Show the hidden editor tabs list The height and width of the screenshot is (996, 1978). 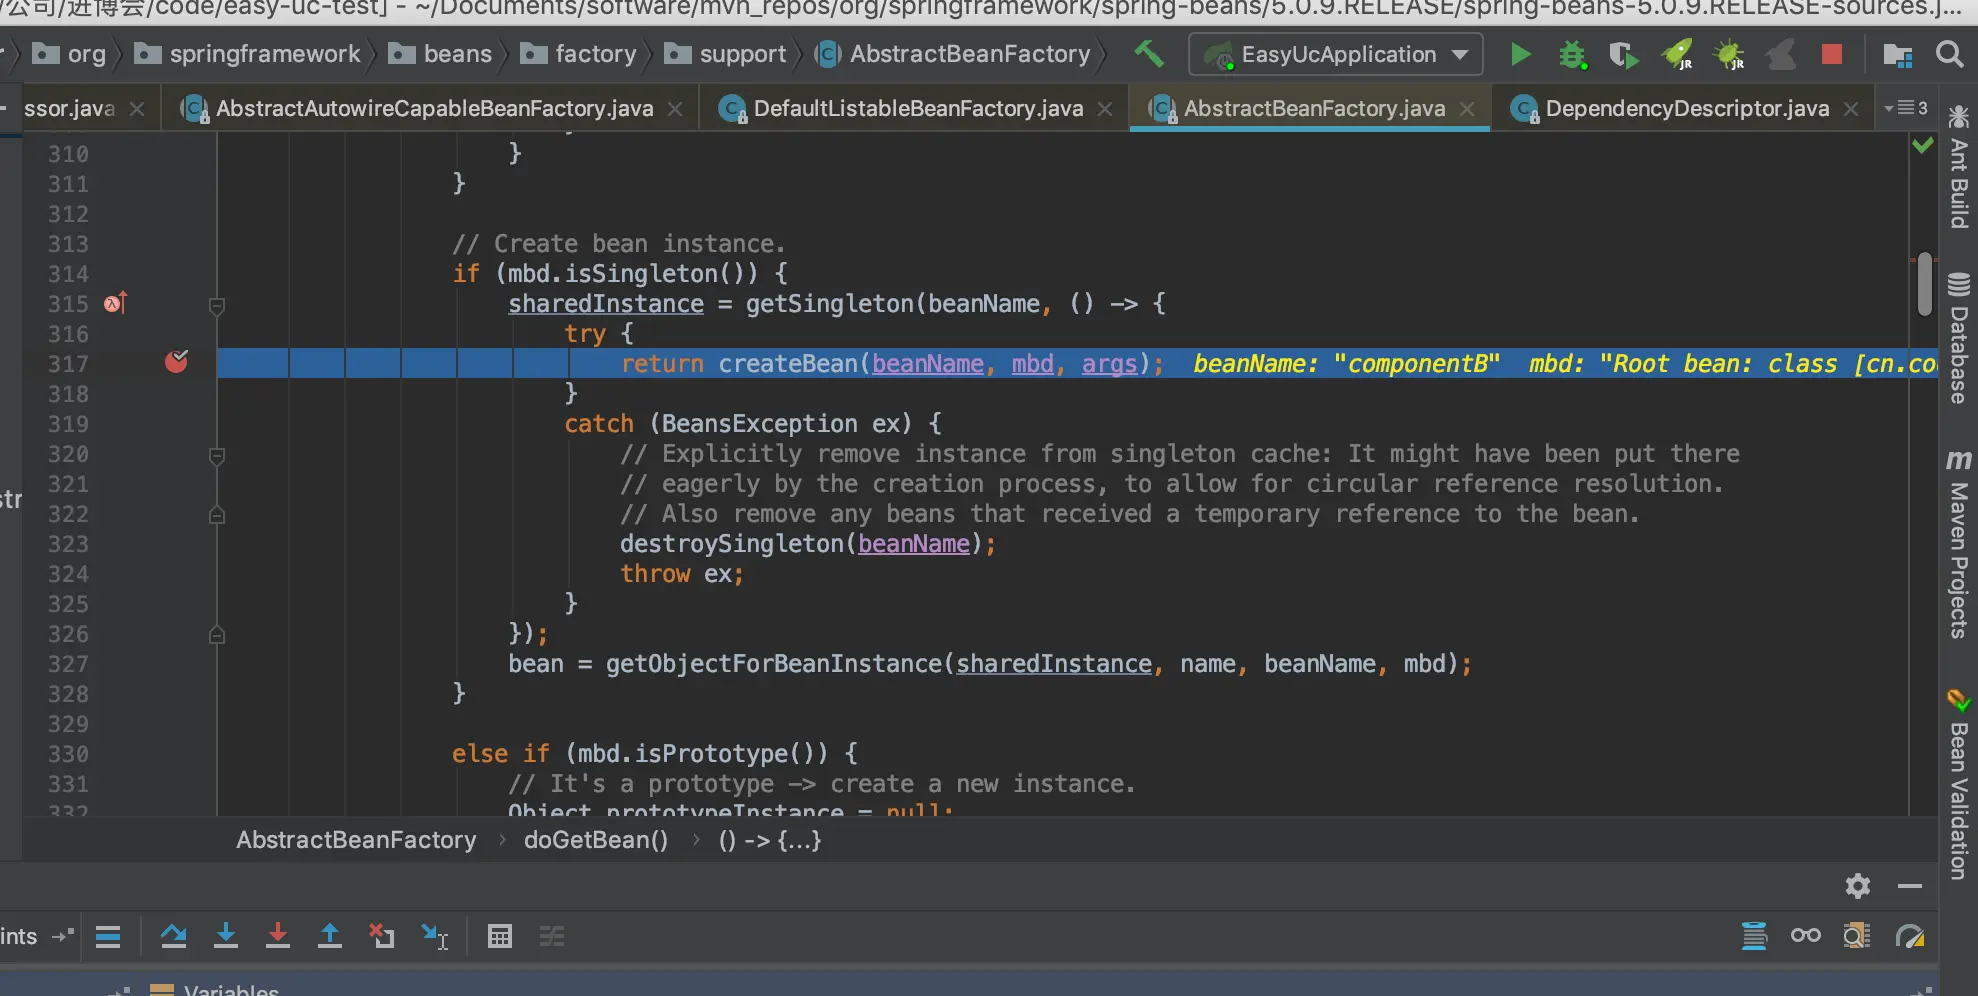(x=1906, y=108)
